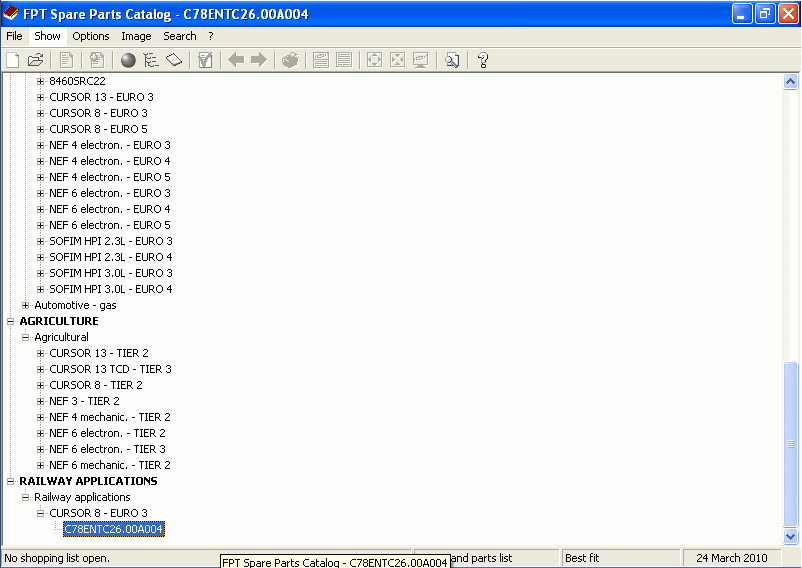Open the Search menu
Screen dimensions: 802x568
180,36
